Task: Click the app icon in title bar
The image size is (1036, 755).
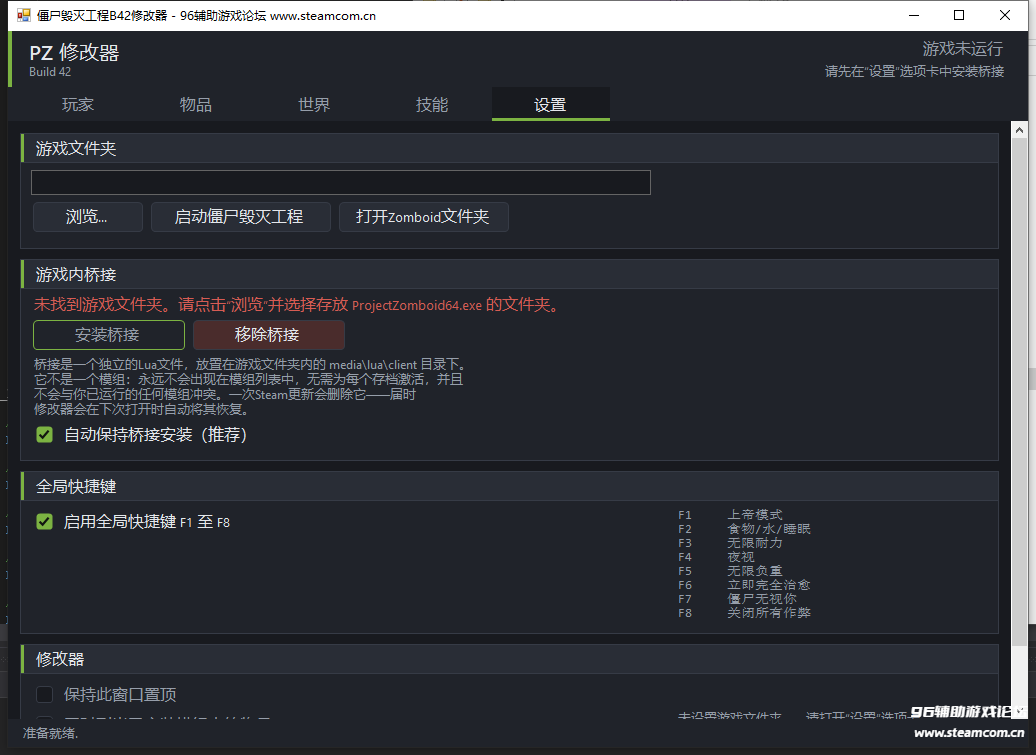Action: (24, 15)
